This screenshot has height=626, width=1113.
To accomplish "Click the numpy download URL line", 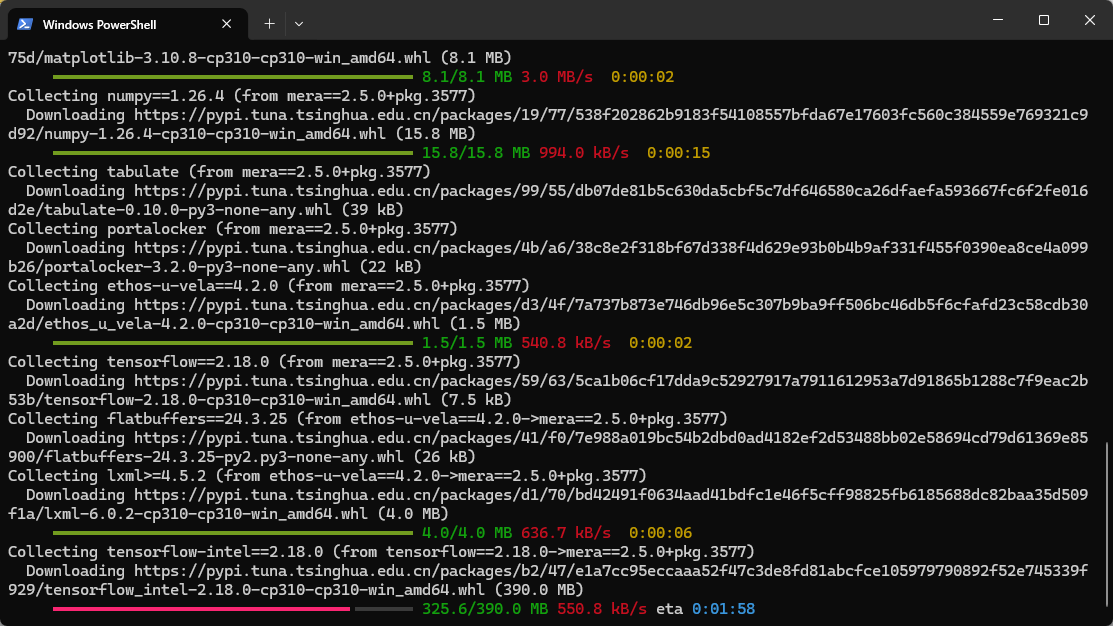I will pyautogui.click(x=556, y=115).
